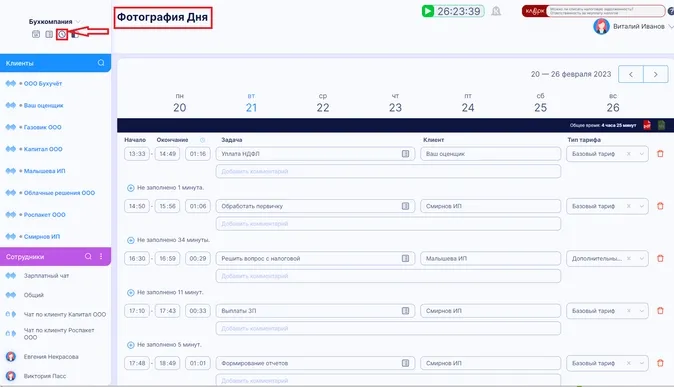Click the Клерк news banner

(594, 11)
